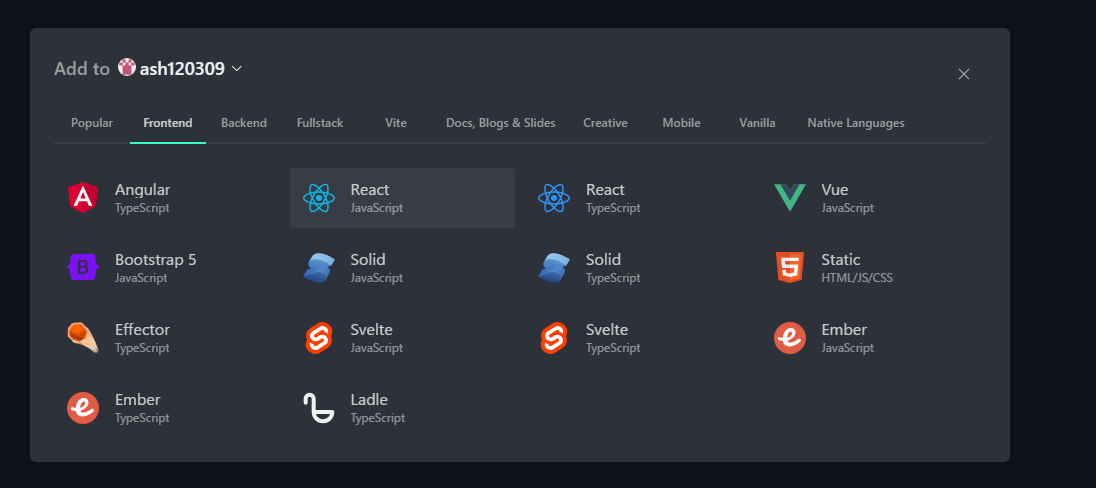This screenshot has height=488, width=1096.
Task: Select the Vite tab
Action: pos(396,123)
